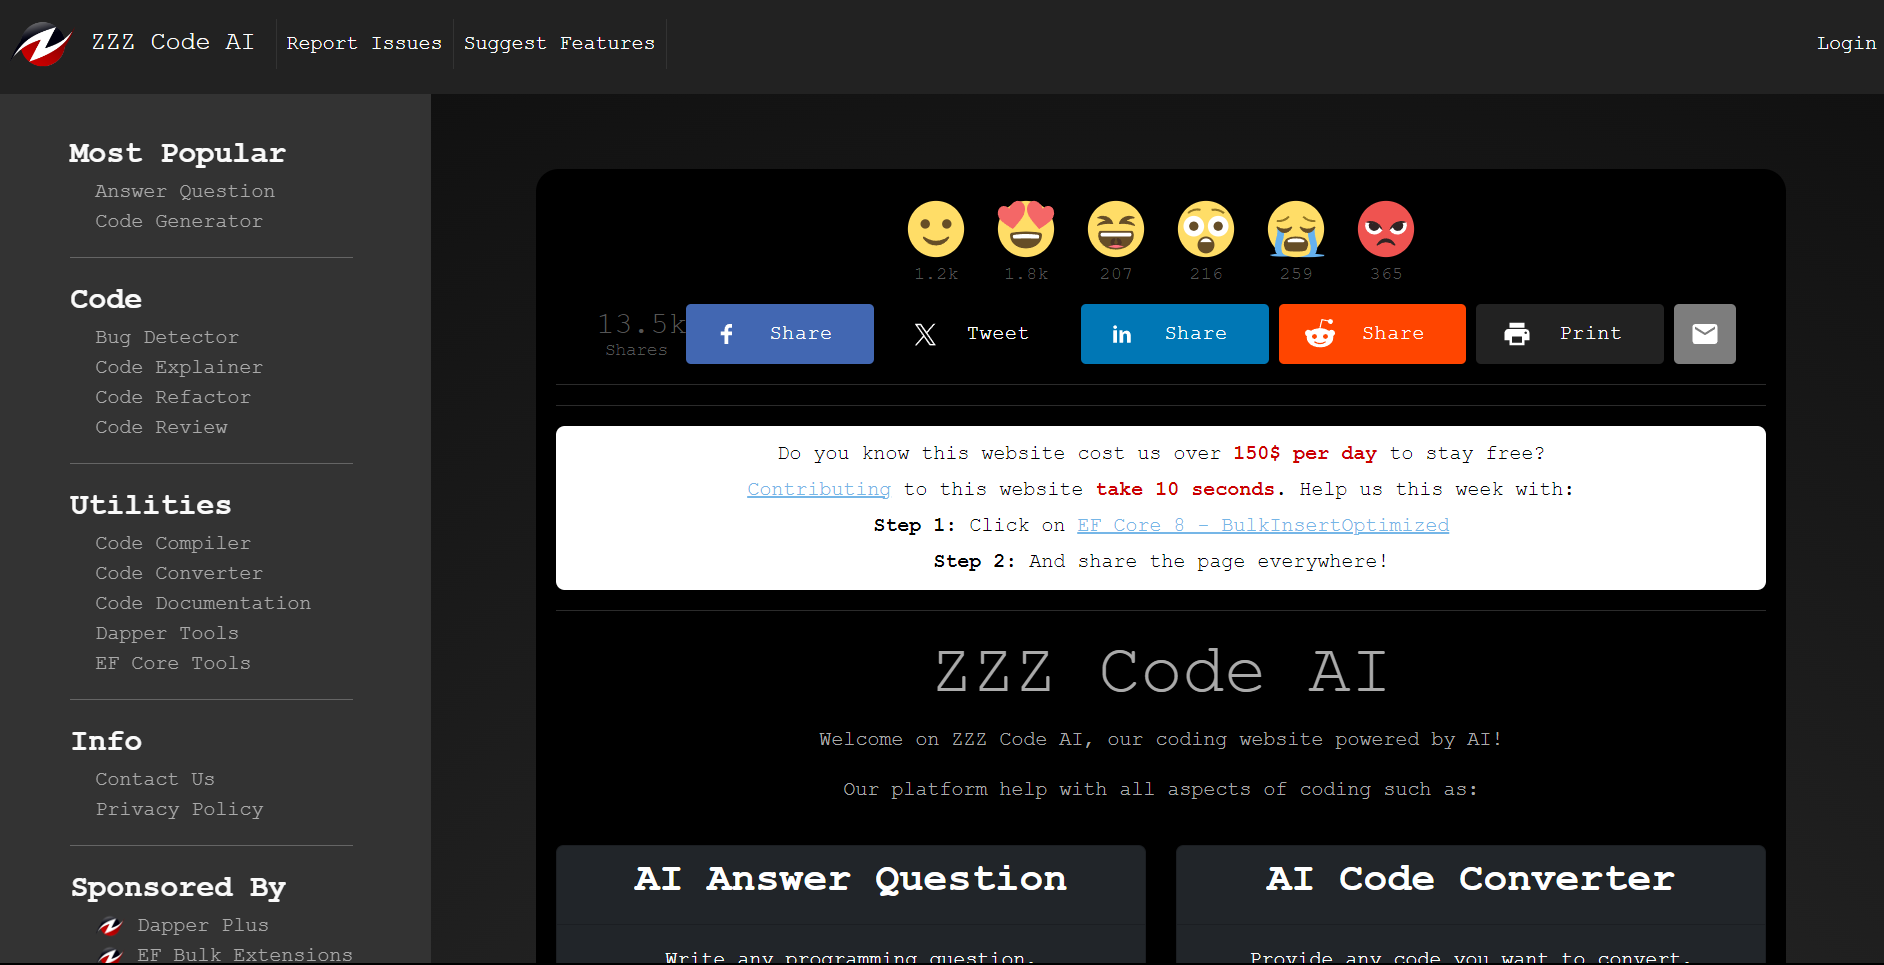Open Bug Detector from the sidebar

tap(167, 338)
